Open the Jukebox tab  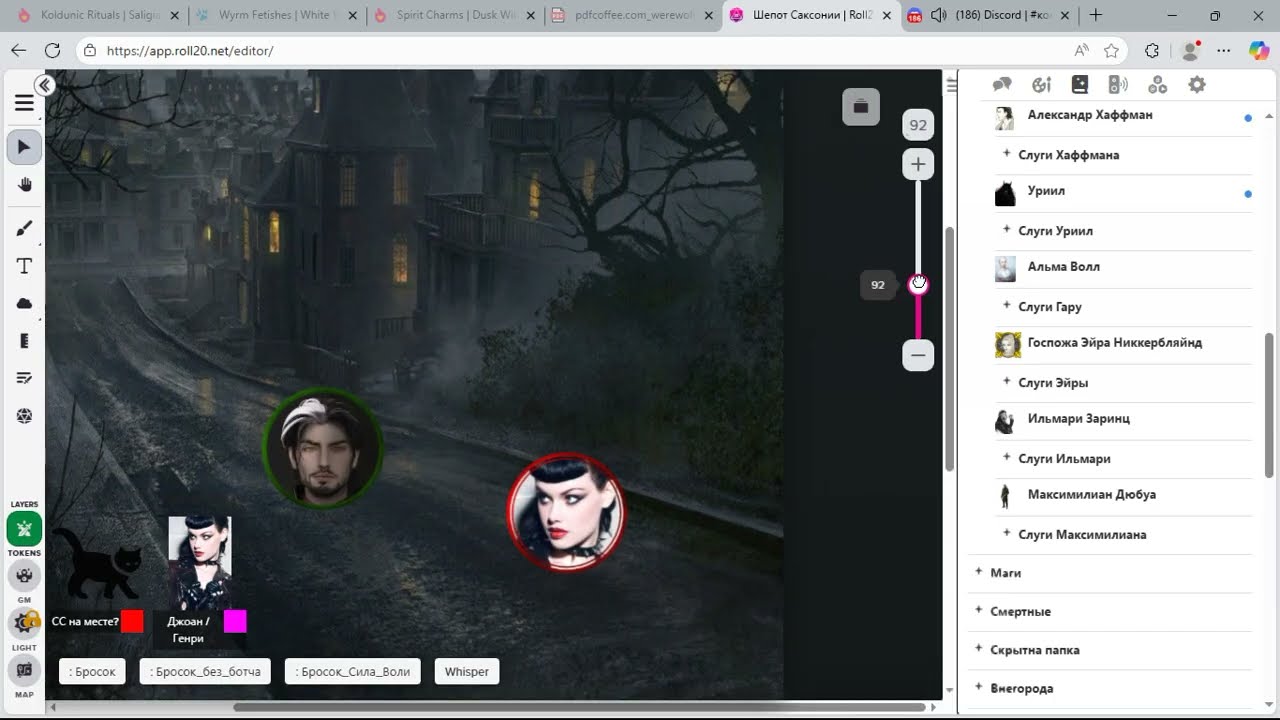pos(1118,85)
